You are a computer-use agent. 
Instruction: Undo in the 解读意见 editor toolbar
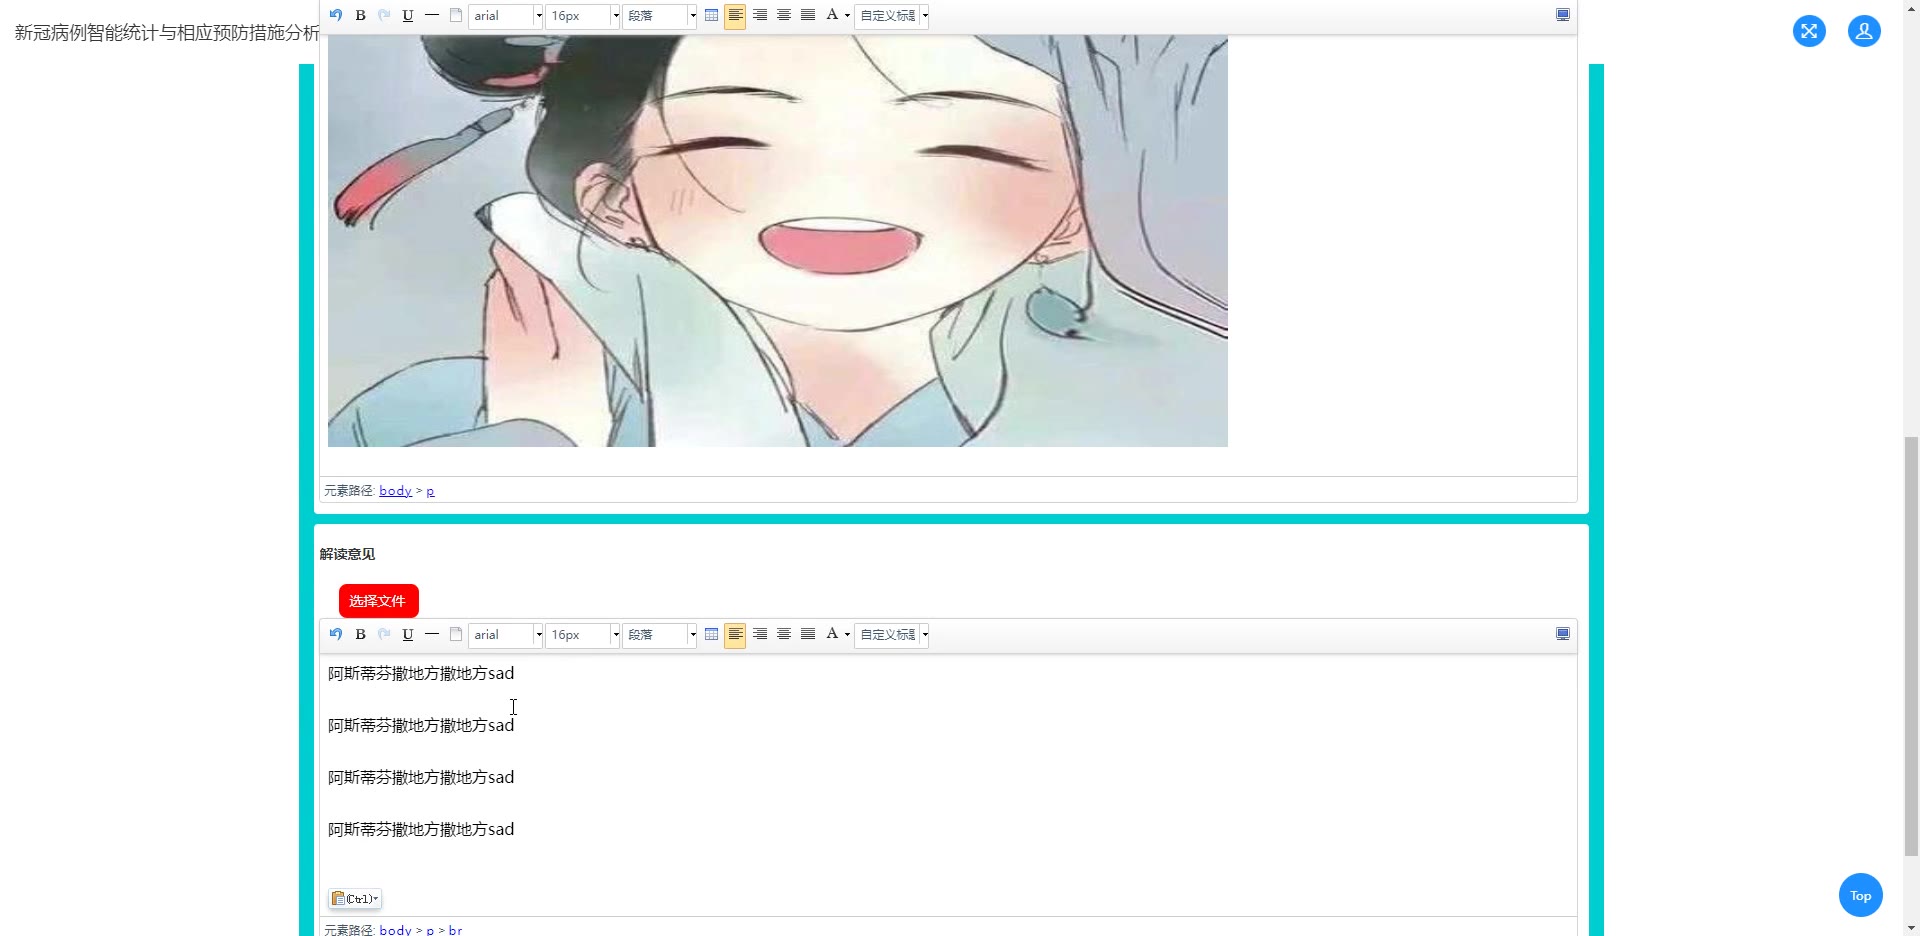coord(336,634)
